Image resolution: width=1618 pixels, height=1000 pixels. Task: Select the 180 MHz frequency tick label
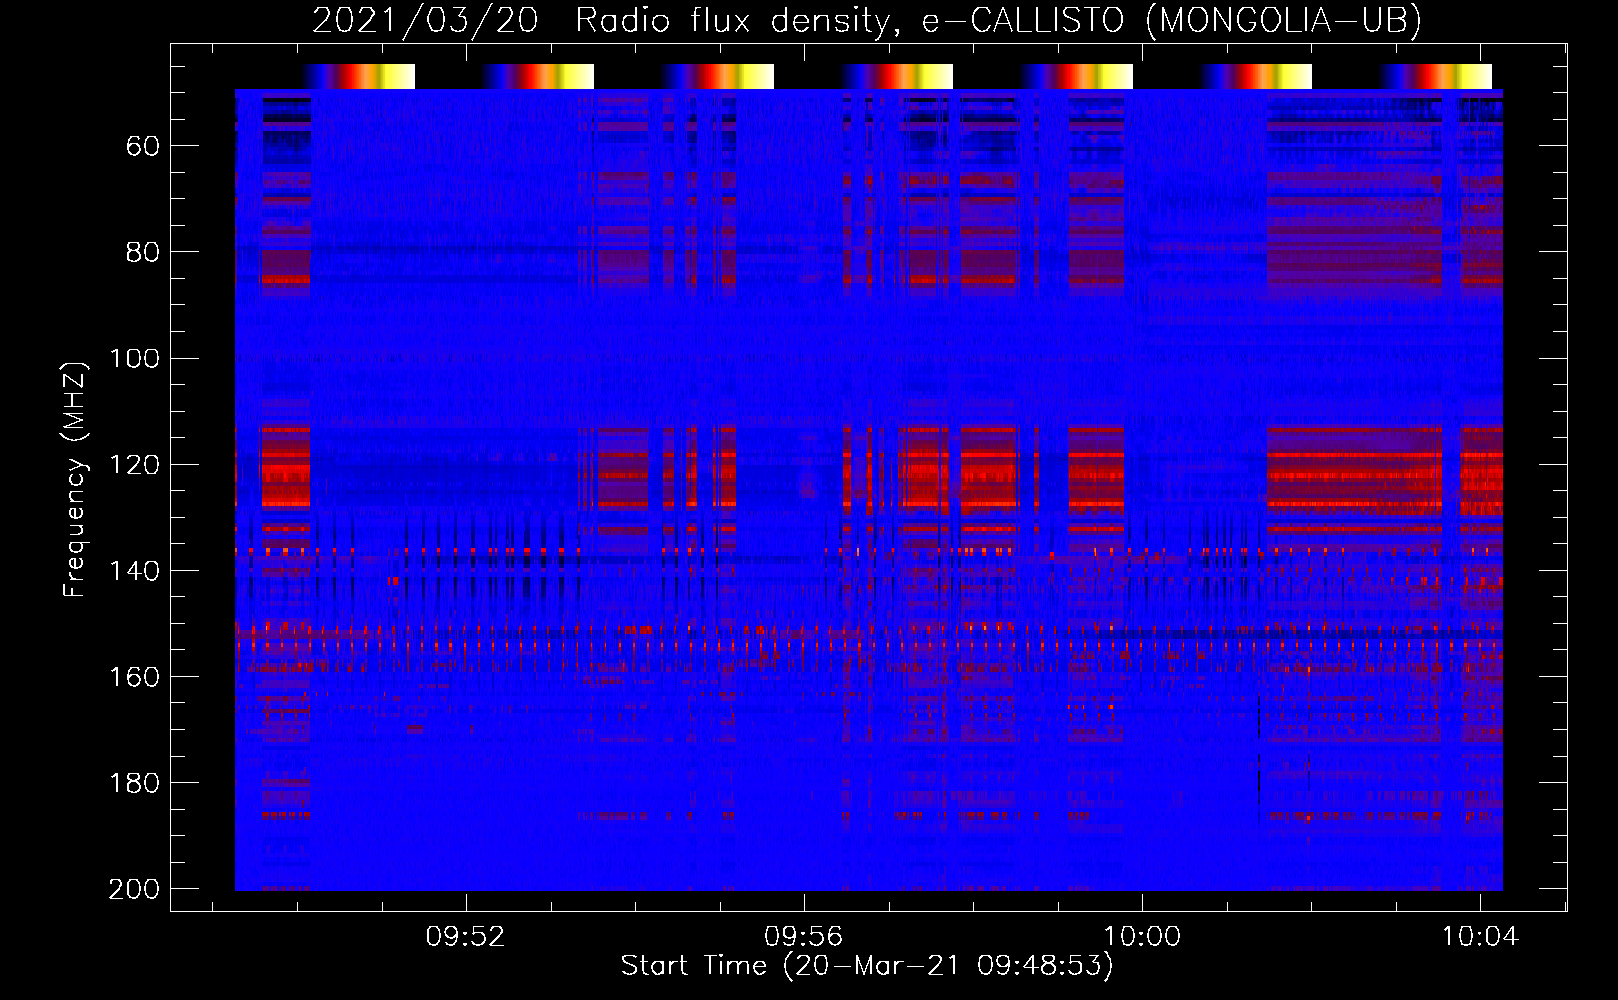click(x=134, y=782)
